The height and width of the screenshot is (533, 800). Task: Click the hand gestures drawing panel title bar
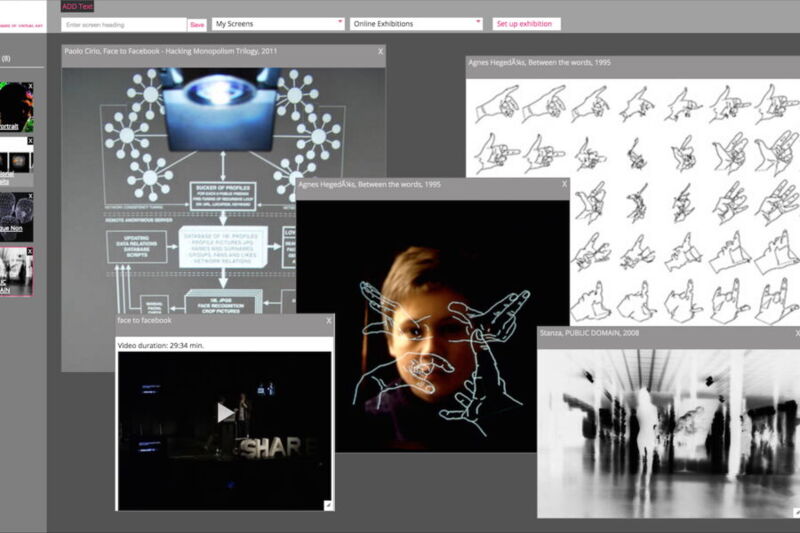point(620,62)
